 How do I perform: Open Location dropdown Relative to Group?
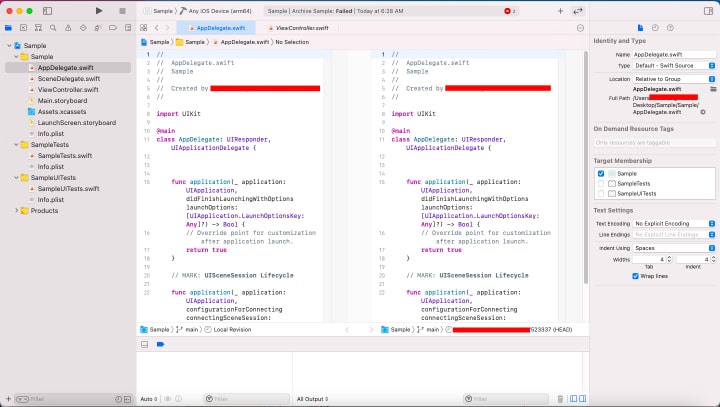[x=674, y=79]
